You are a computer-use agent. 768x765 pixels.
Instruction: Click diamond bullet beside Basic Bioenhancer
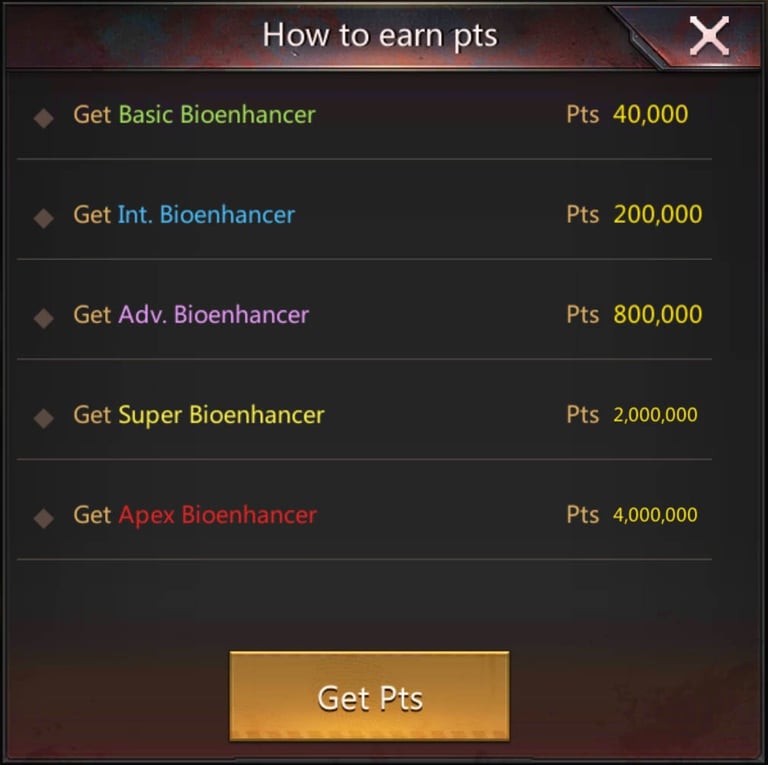44,118
